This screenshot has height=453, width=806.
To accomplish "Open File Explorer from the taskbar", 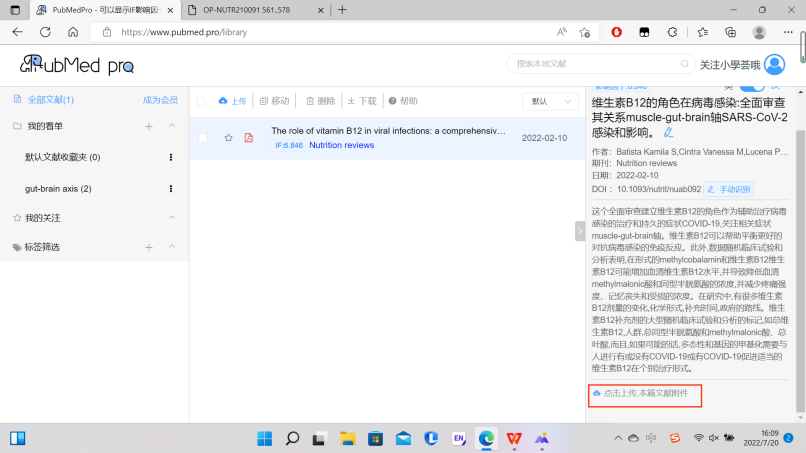I will pyautogui.click(x=348, y=439).
